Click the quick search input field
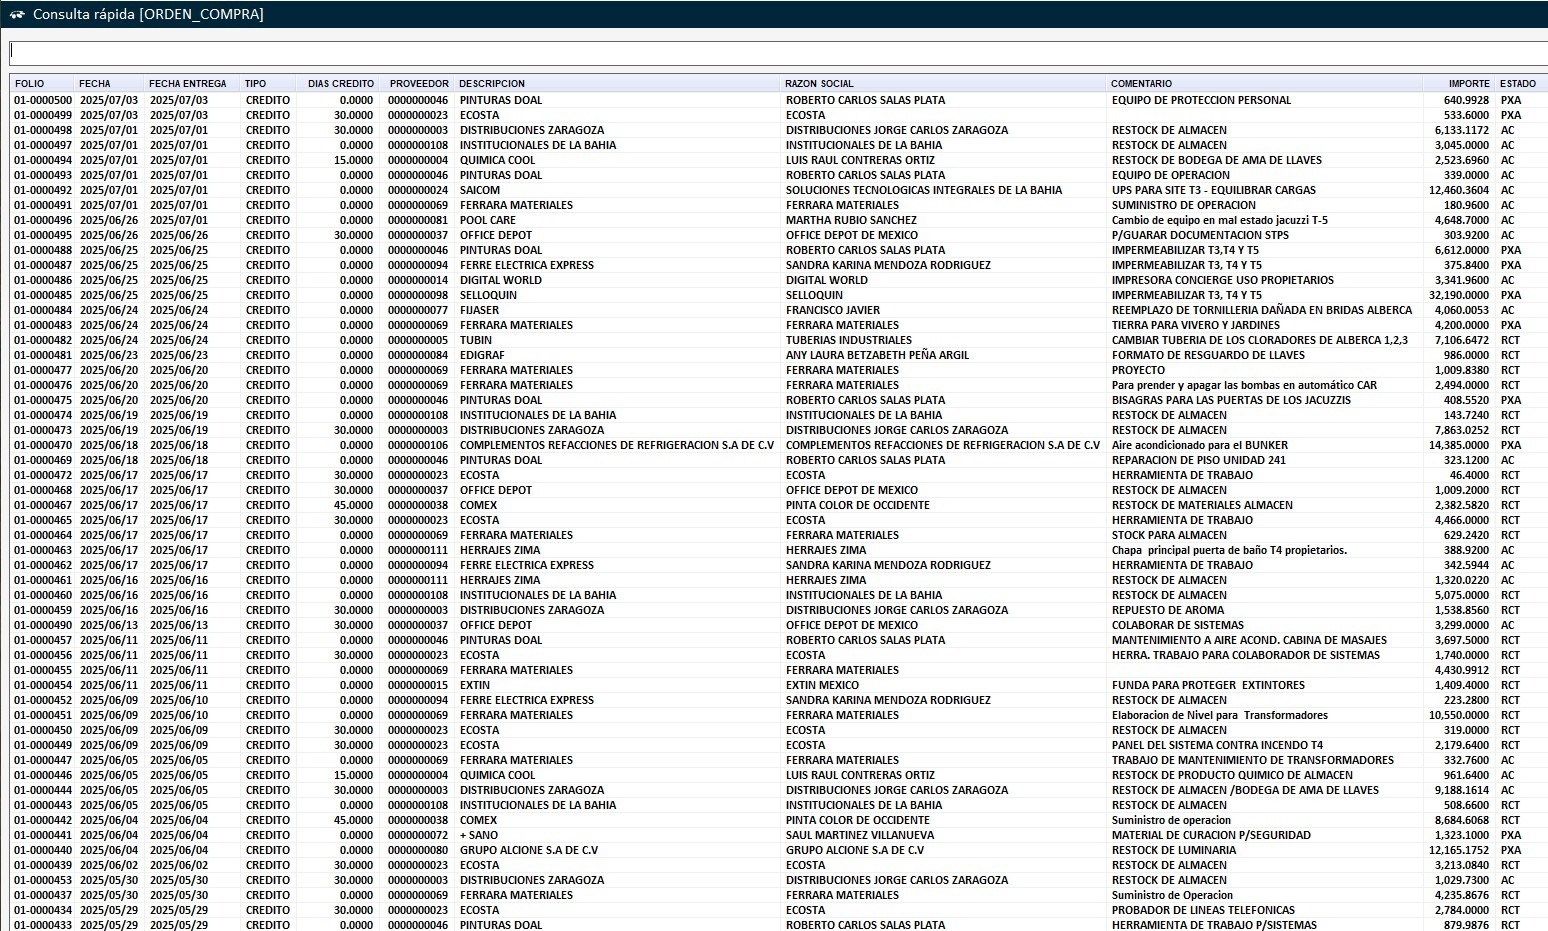The width and height of the screenshot is (1548, 931). (x=778, y=53)
